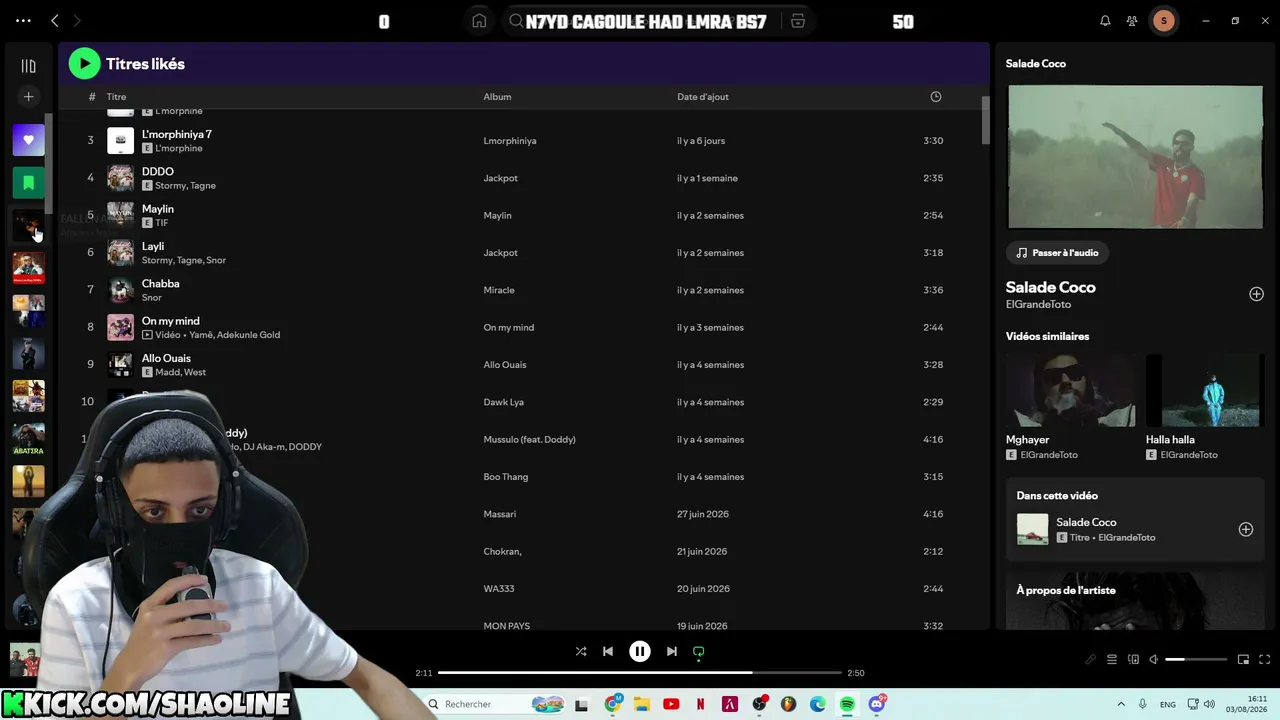Mute the Spotify volume
Viewport: 1280px width, 720px height.
click(x=1153, y=659)
